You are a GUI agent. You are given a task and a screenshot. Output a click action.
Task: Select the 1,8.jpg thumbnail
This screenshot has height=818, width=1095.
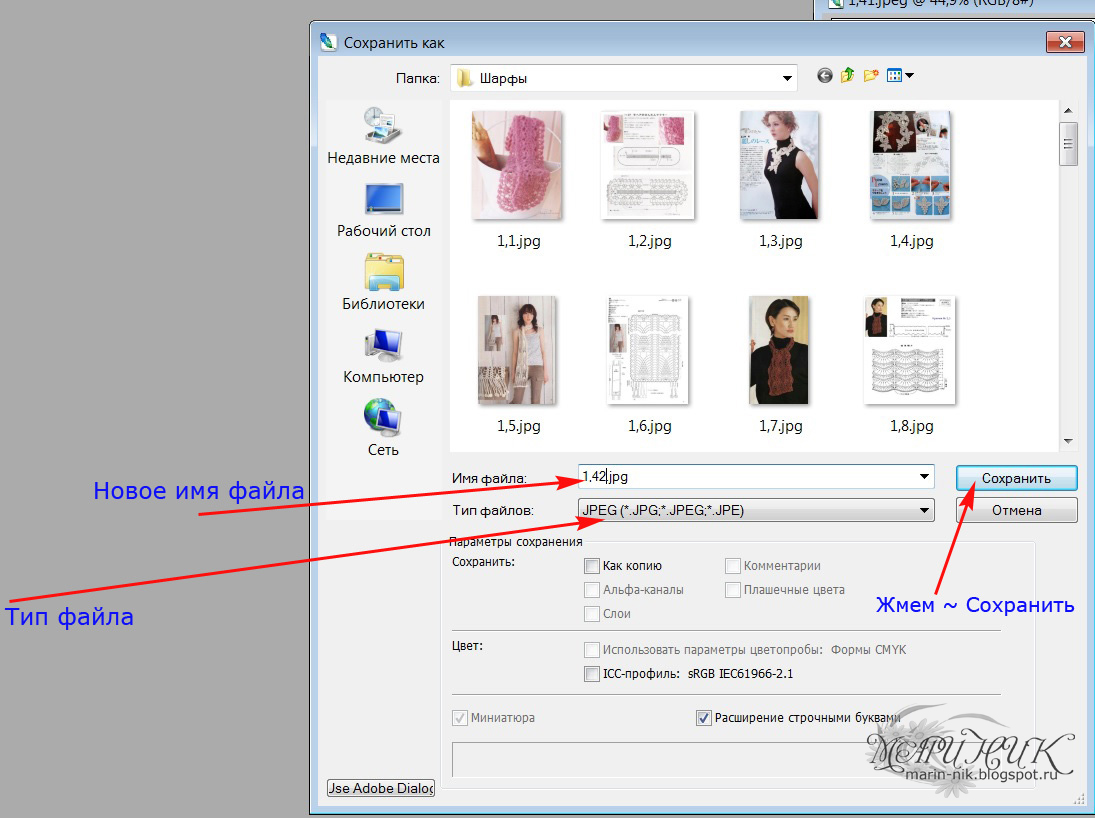tap(909, 350)
